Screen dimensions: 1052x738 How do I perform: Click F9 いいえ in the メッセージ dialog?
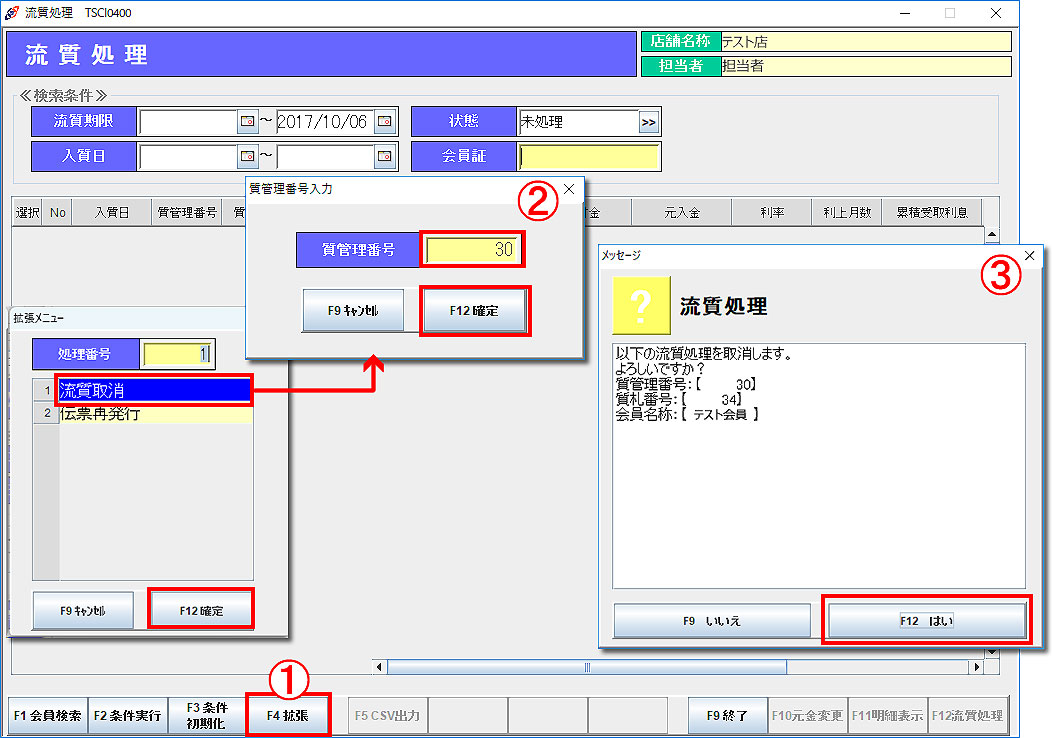pyautogui.click(x=712, y=621)
